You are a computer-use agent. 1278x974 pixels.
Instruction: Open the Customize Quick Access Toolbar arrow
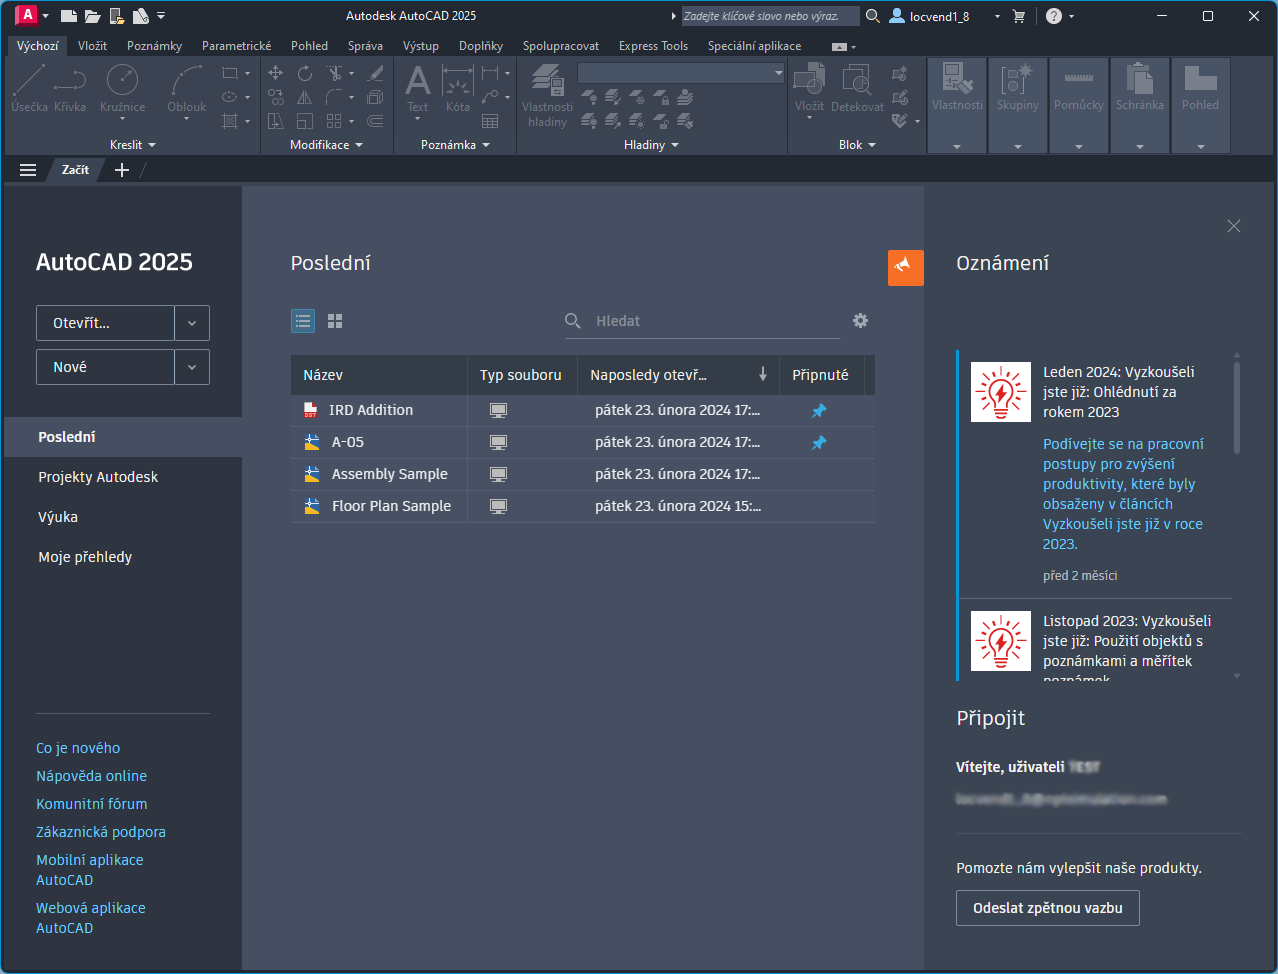point(161,16)
